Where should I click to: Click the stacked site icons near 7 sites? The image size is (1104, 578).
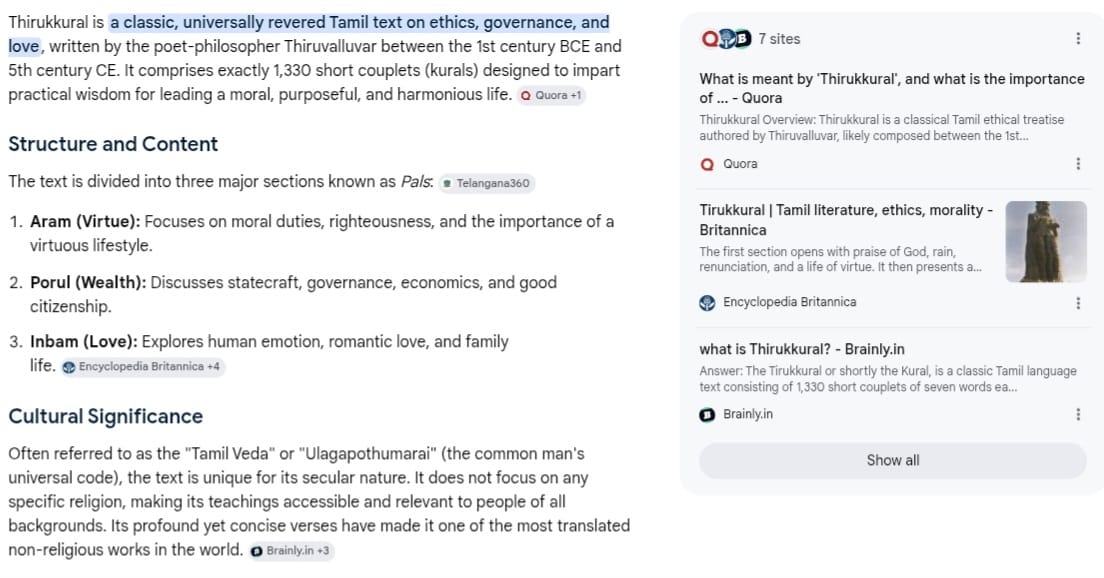[726, 39]
